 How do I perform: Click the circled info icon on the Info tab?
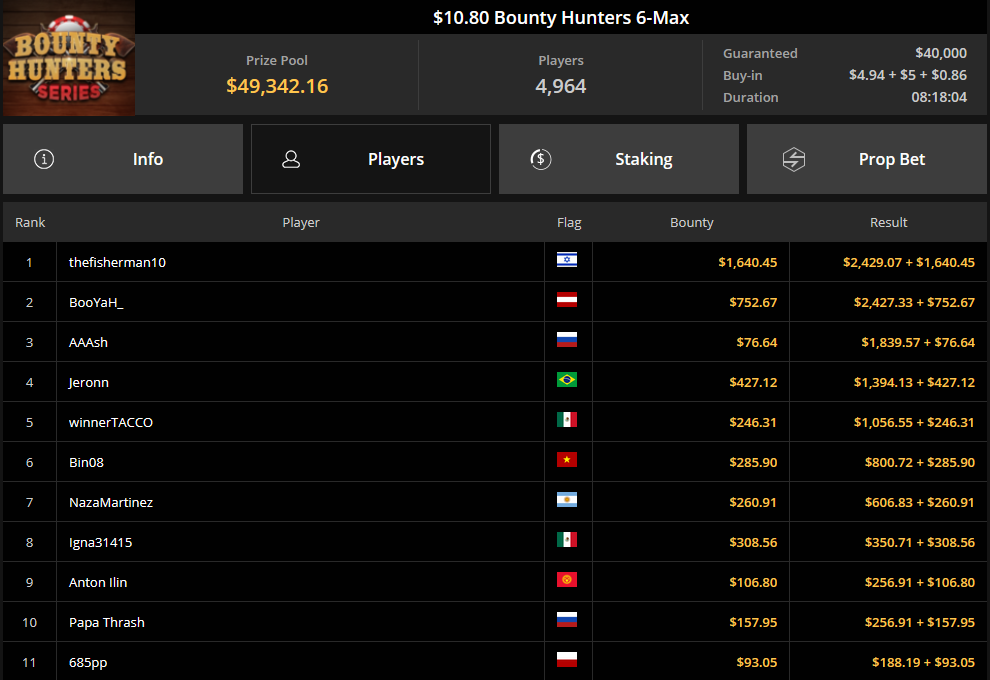pos(44,158)
